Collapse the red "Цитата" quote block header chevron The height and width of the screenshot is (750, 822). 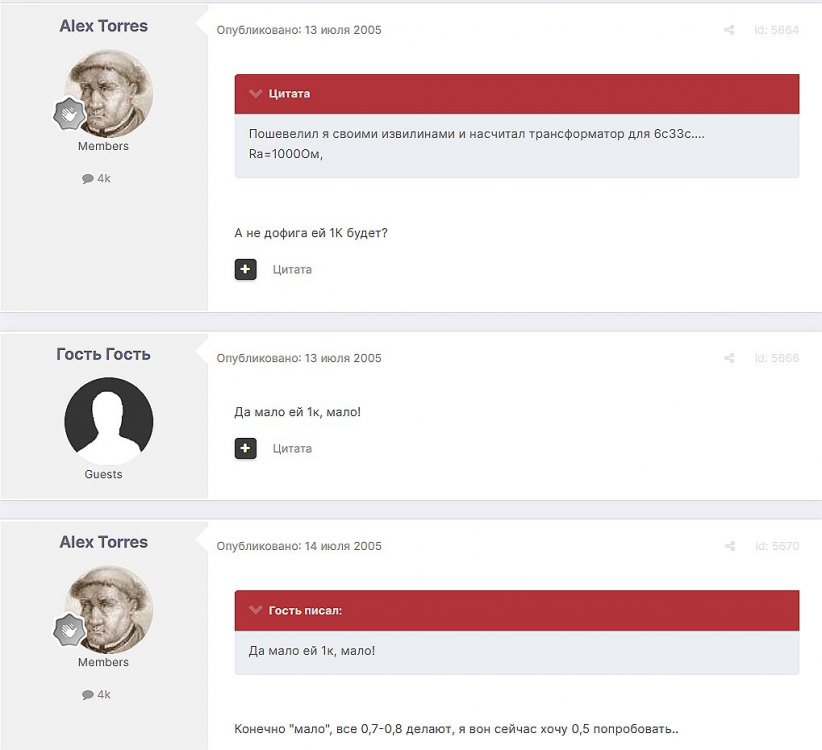(256, 94)
